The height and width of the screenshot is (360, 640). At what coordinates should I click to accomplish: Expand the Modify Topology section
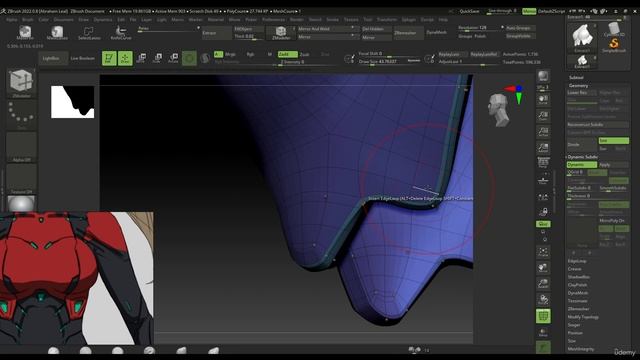(583, 317)
